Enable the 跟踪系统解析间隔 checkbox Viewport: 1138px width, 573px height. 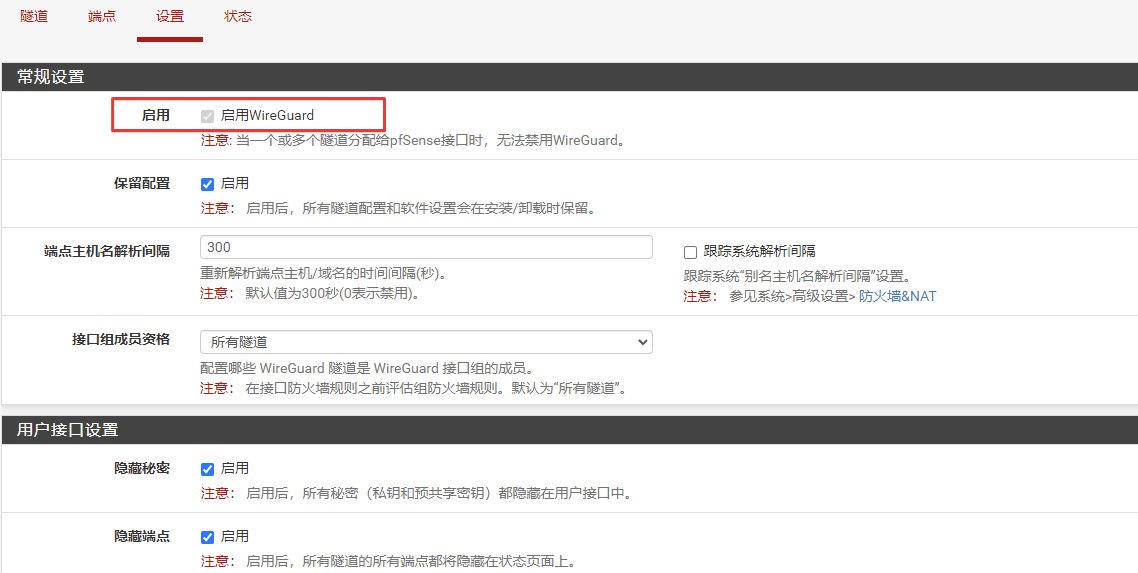690,252
